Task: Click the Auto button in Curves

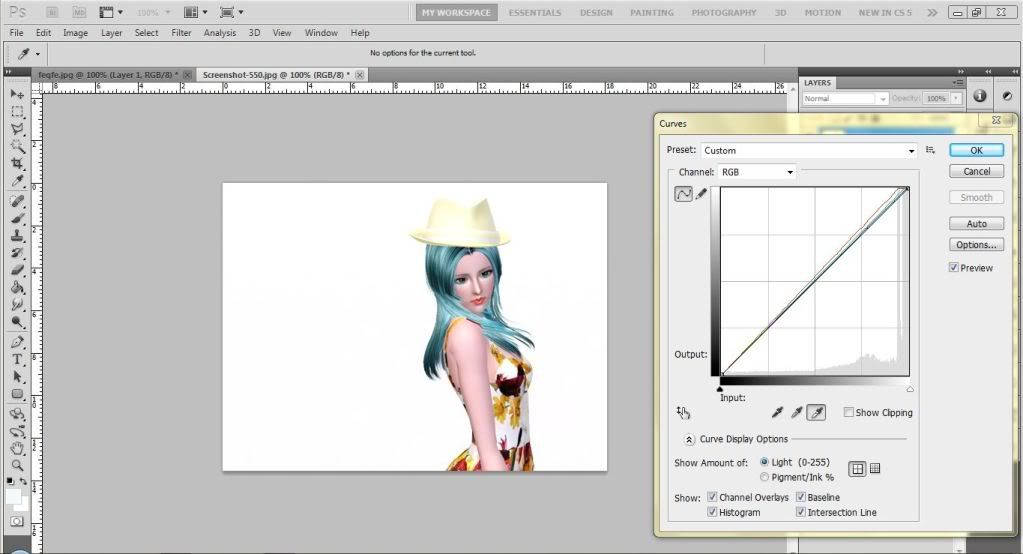Action: point(976,224)
